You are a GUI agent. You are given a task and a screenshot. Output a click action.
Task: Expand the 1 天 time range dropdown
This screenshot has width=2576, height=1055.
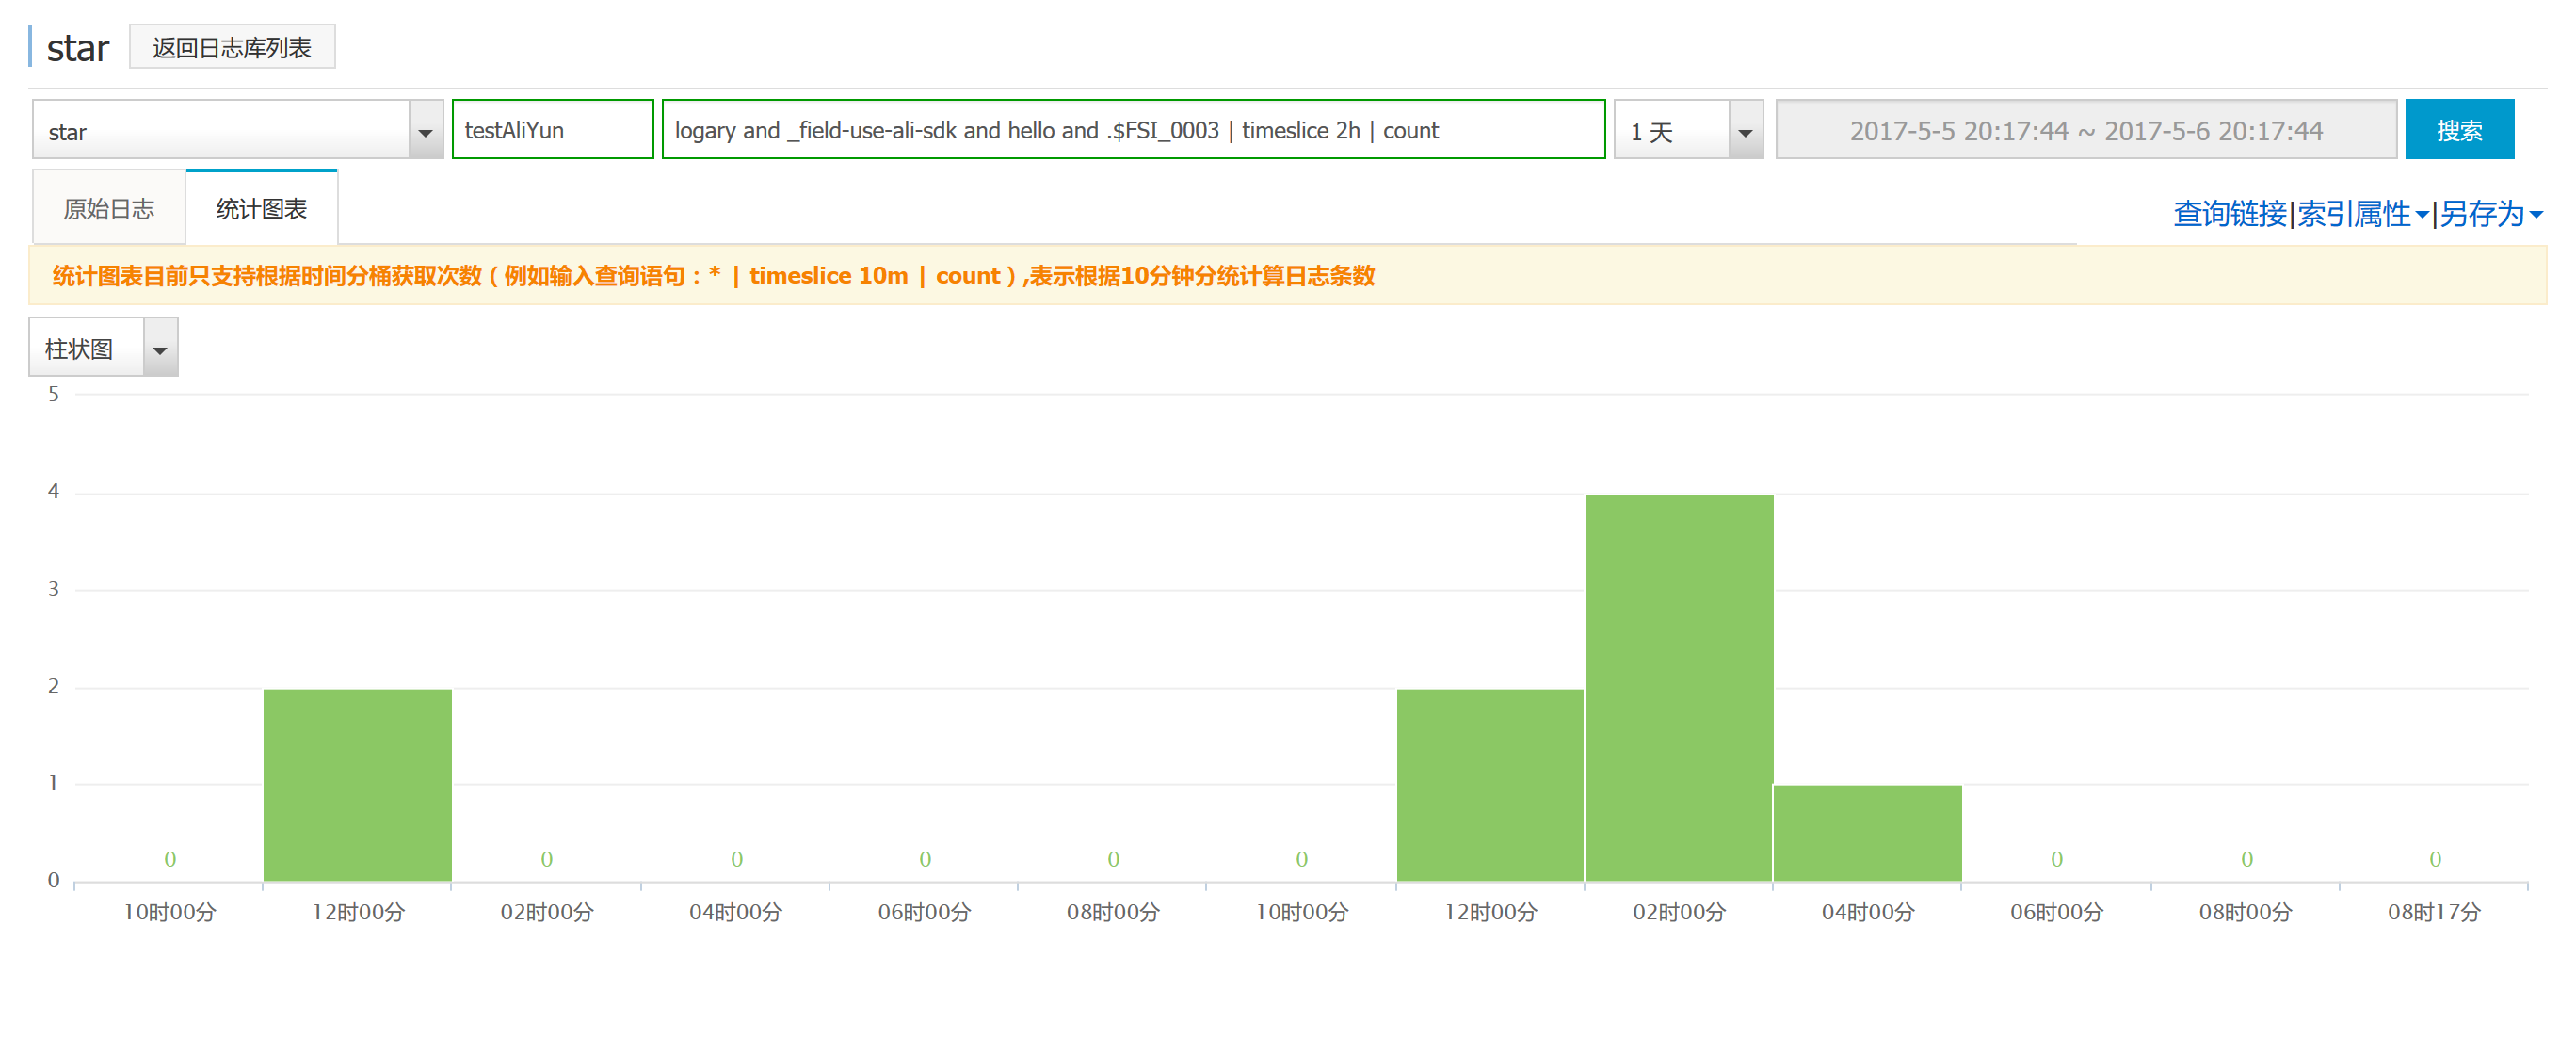point(1744,131)
